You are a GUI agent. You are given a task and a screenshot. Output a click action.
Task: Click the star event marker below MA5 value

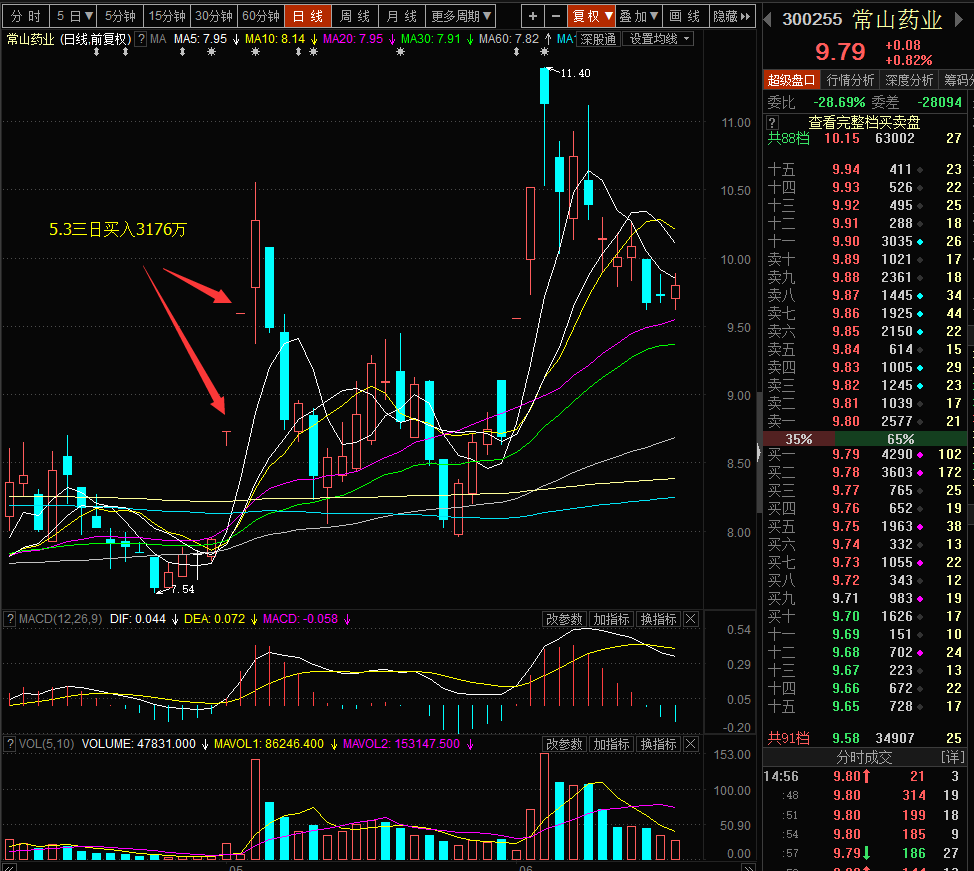211,52
